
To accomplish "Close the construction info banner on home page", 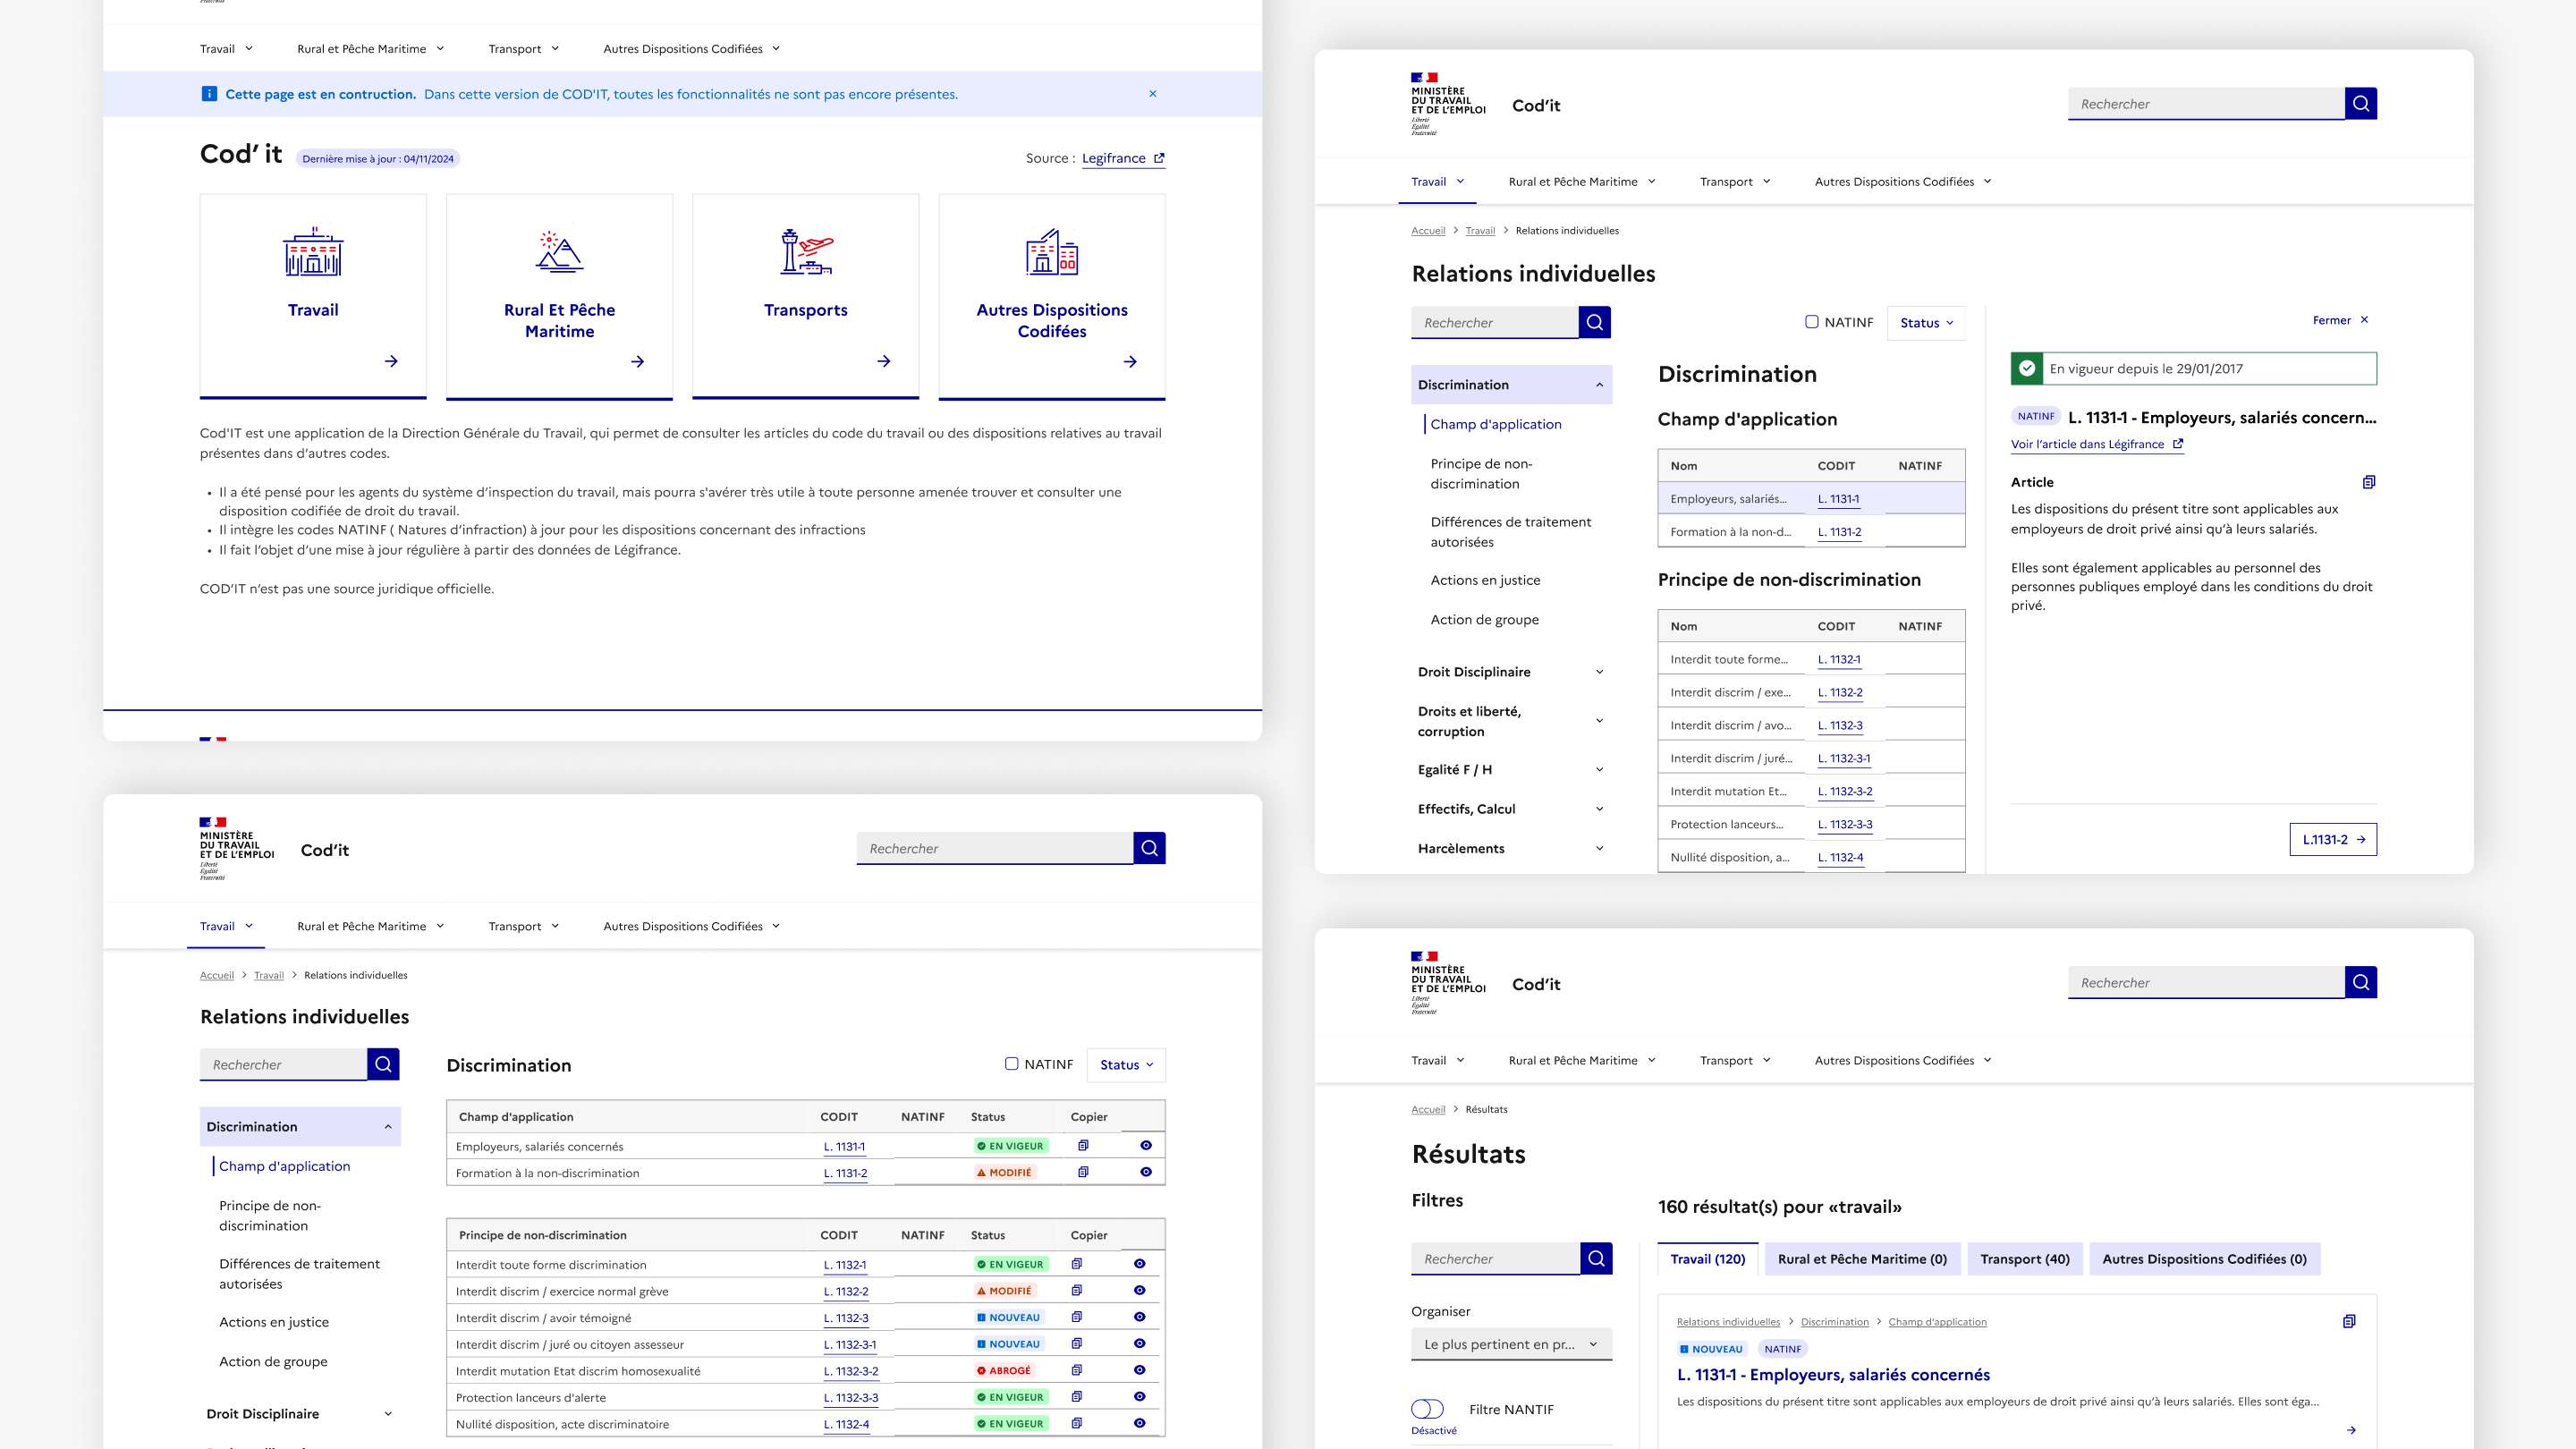I will click(1152, 94).
